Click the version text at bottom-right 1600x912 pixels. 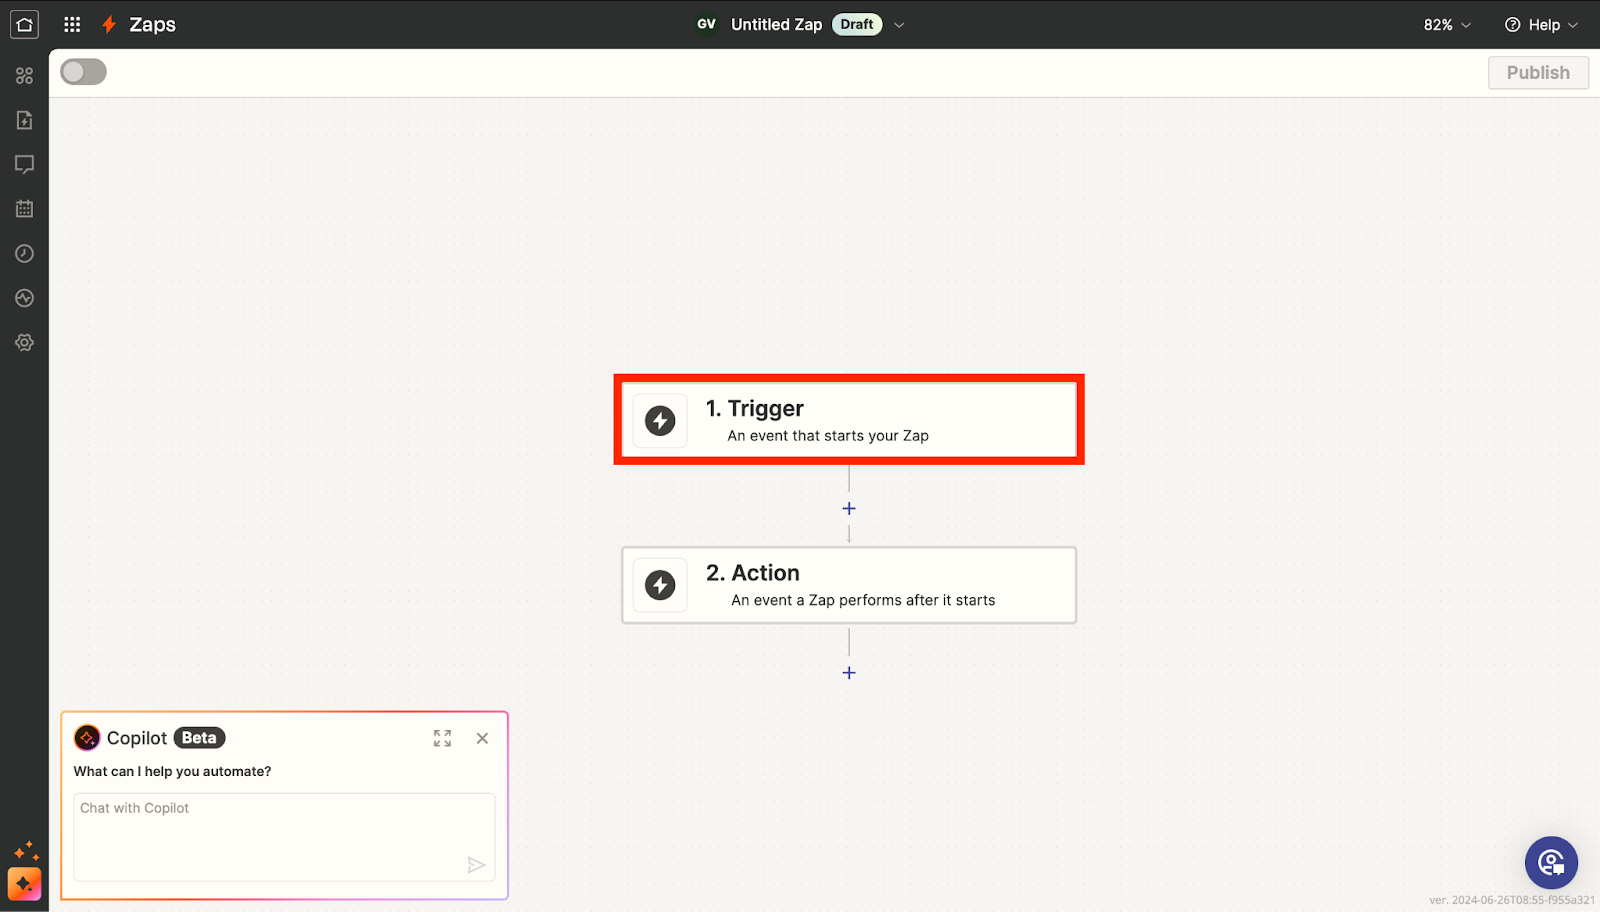(x=1512, y=900)
